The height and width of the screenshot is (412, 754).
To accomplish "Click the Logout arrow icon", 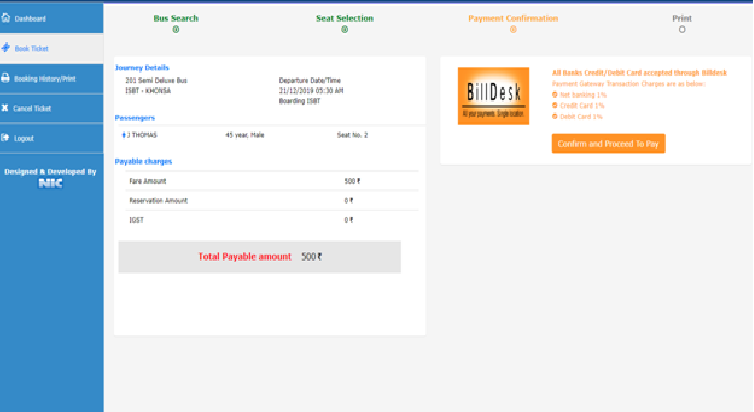I will (6, 138).
